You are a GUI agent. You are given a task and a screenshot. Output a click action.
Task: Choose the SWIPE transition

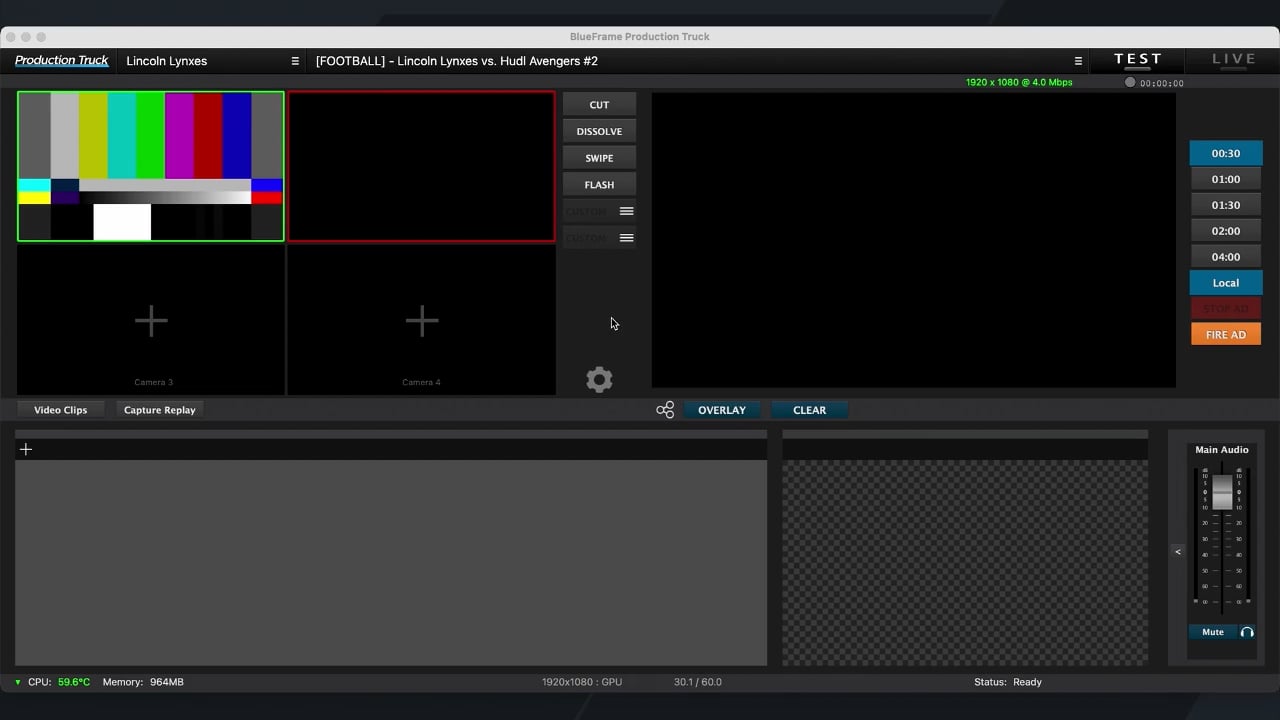click(x=599, y=158)
